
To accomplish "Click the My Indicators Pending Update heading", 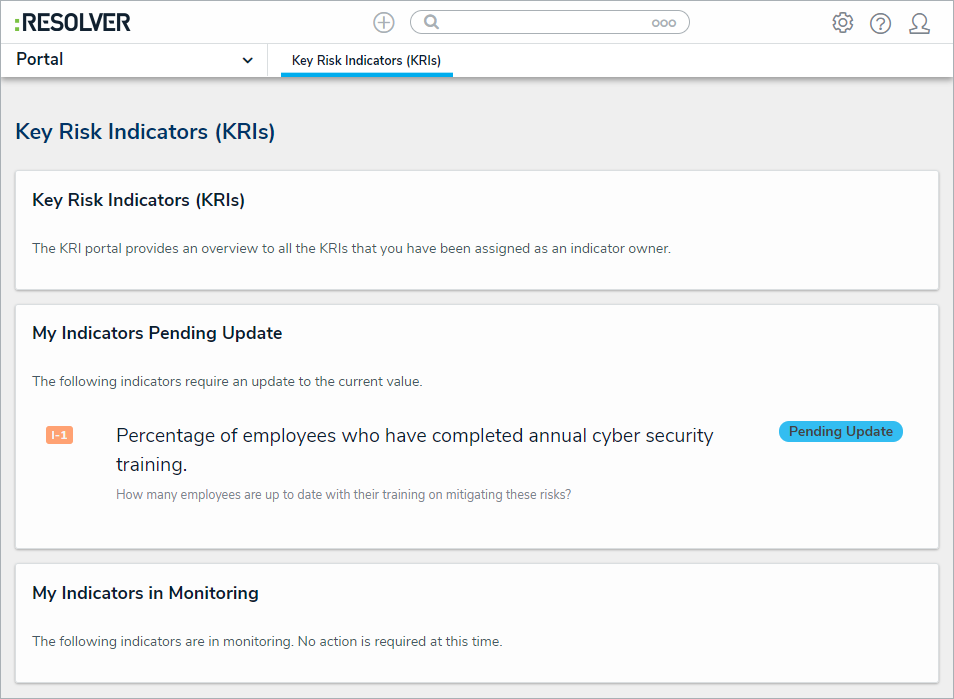I will coord(157,333).
